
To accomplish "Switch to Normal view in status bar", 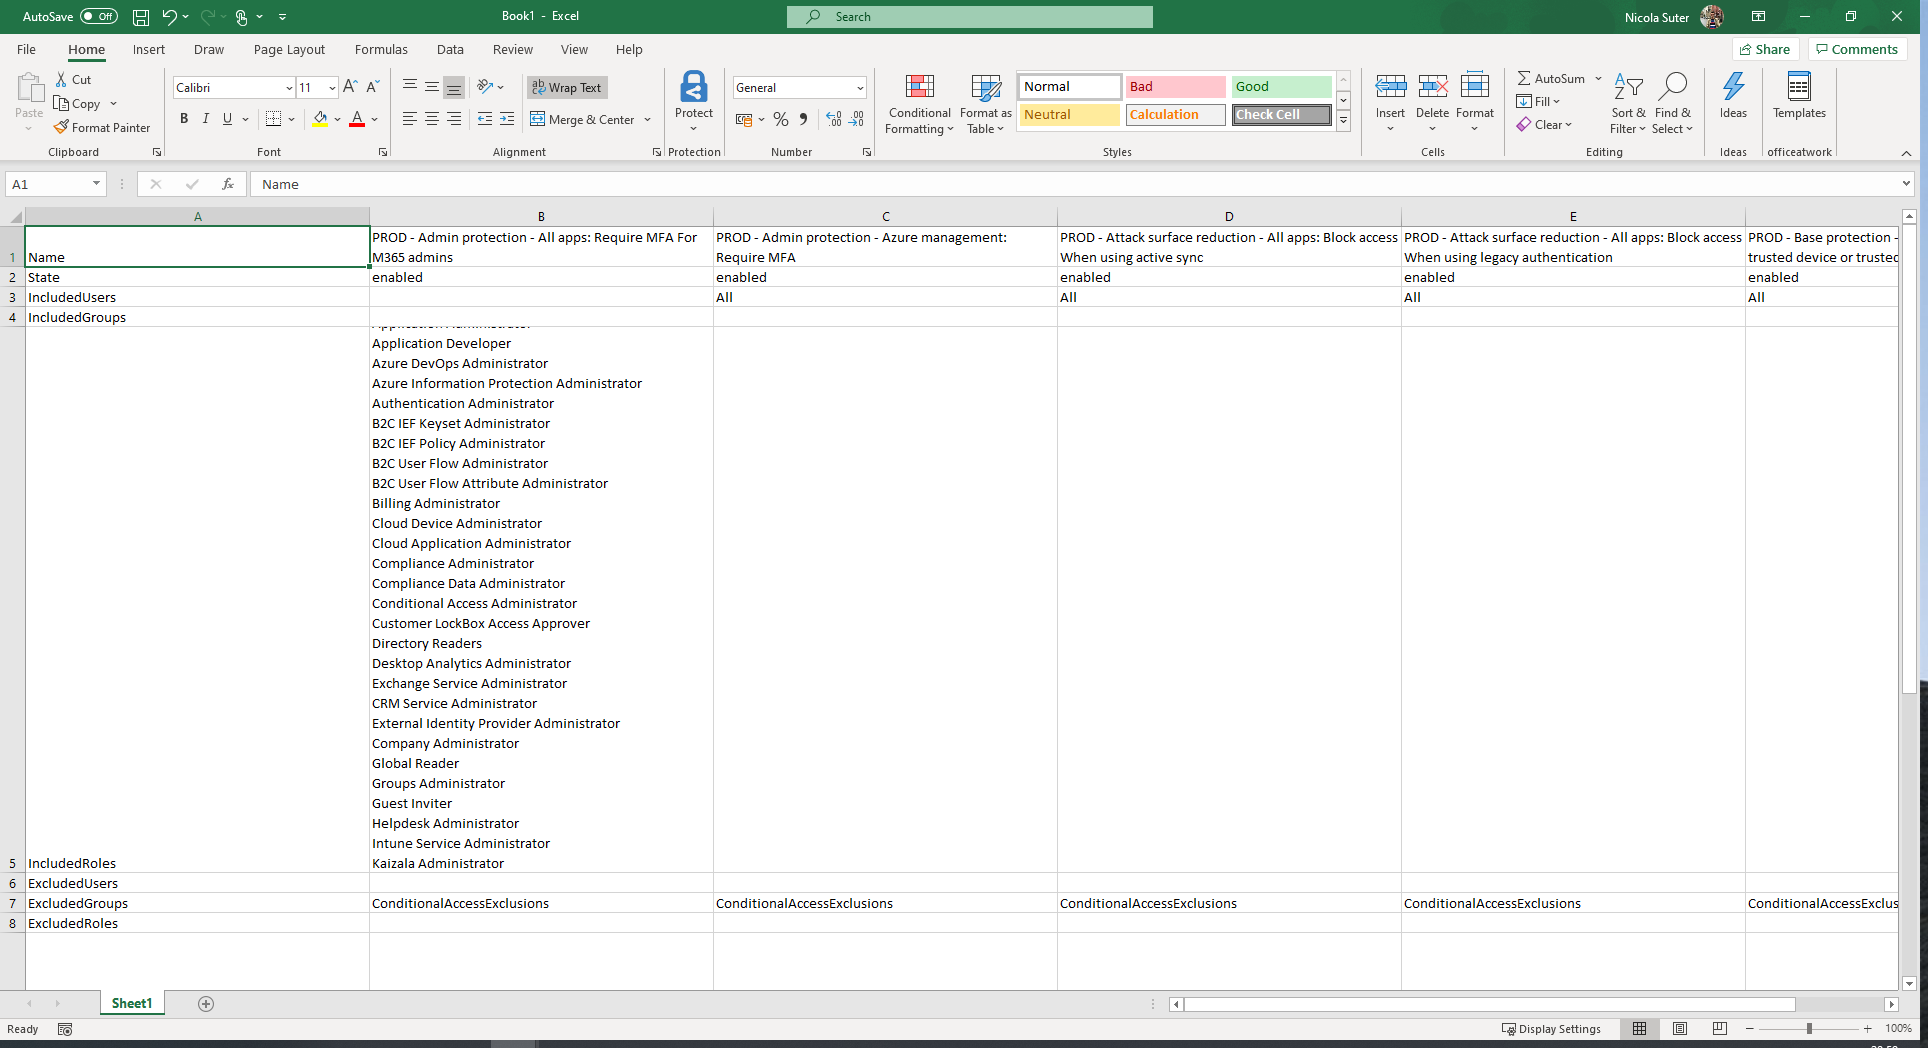I will click(1640, 1029).
